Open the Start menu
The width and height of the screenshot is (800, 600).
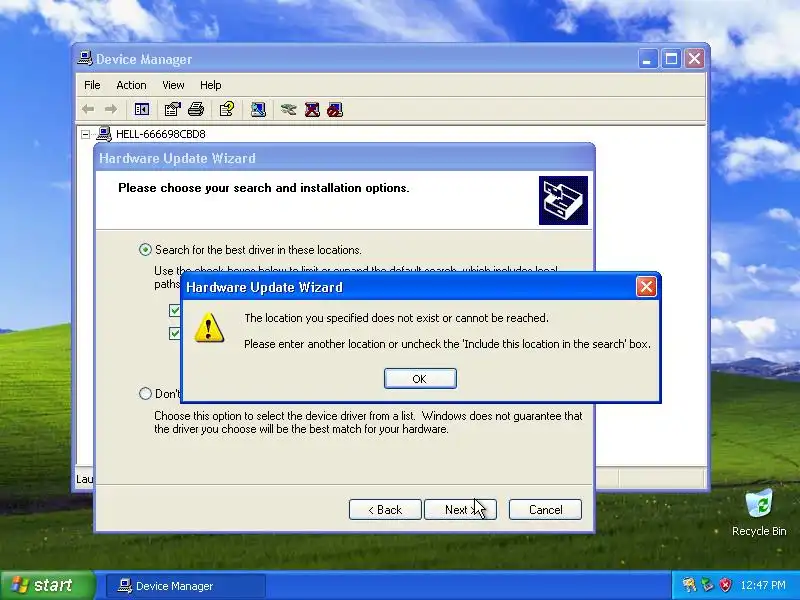[x=47, y=585]
